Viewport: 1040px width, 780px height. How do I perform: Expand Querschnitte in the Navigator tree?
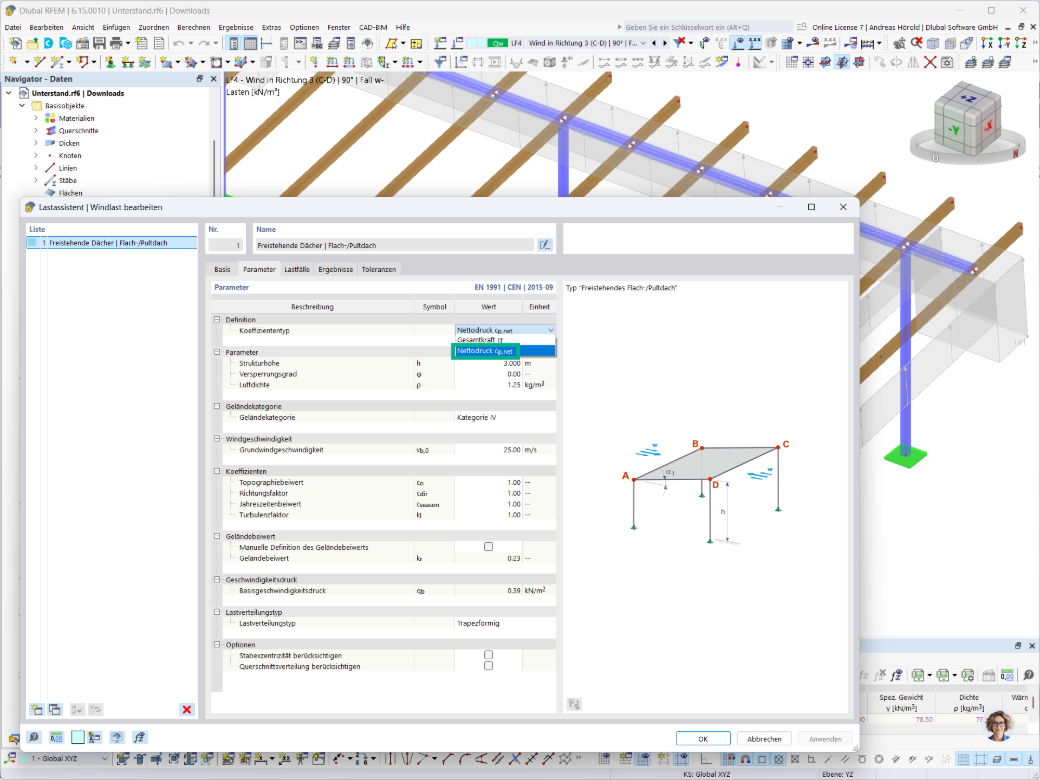[36, 131]
